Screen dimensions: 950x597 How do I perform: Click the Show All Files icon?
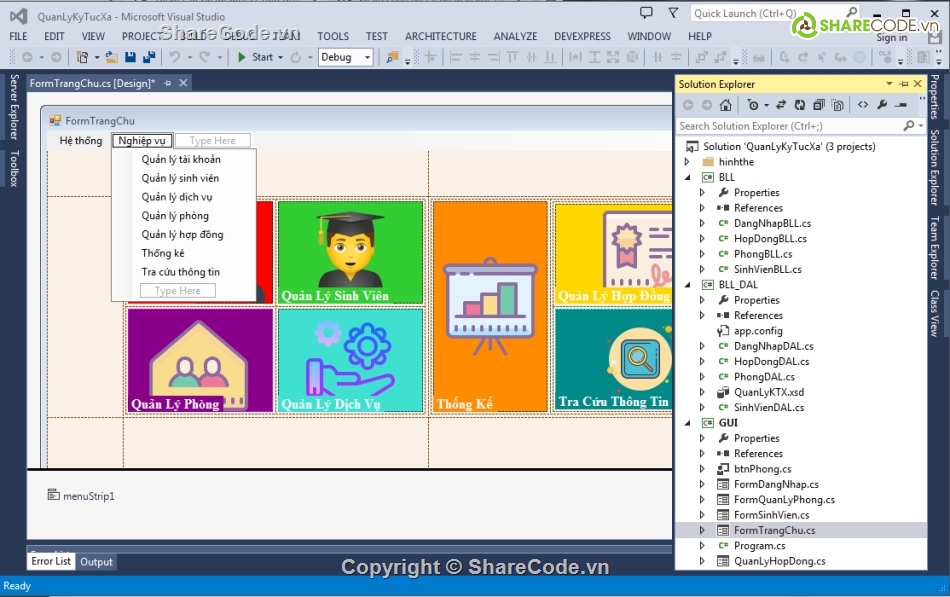838,105
